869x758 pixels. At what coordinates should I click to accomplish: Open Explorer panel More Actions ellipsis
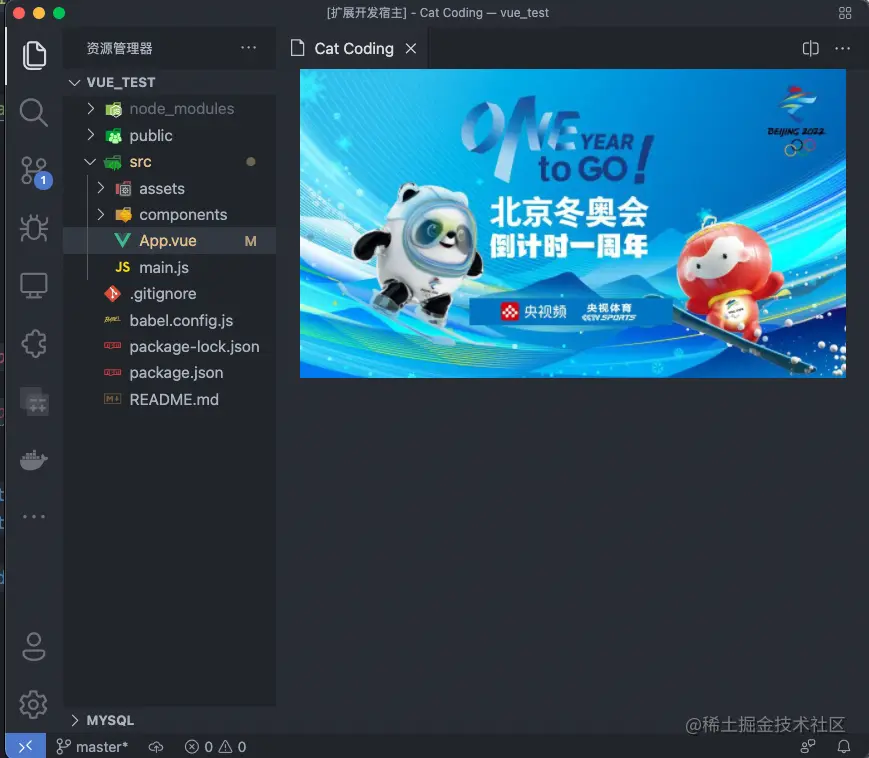248,48
